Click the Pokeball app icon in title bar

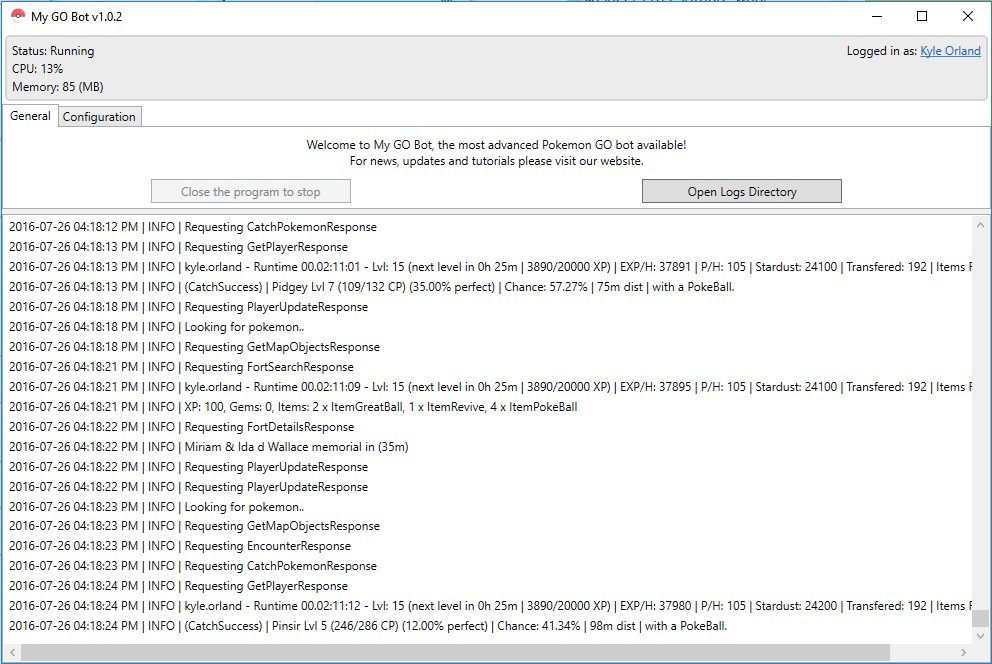pos(18,16)
